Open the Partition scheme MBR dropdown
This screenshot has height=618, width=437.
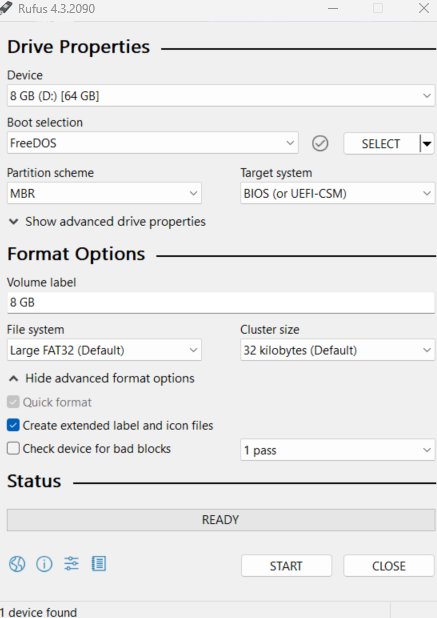(104, 193)
